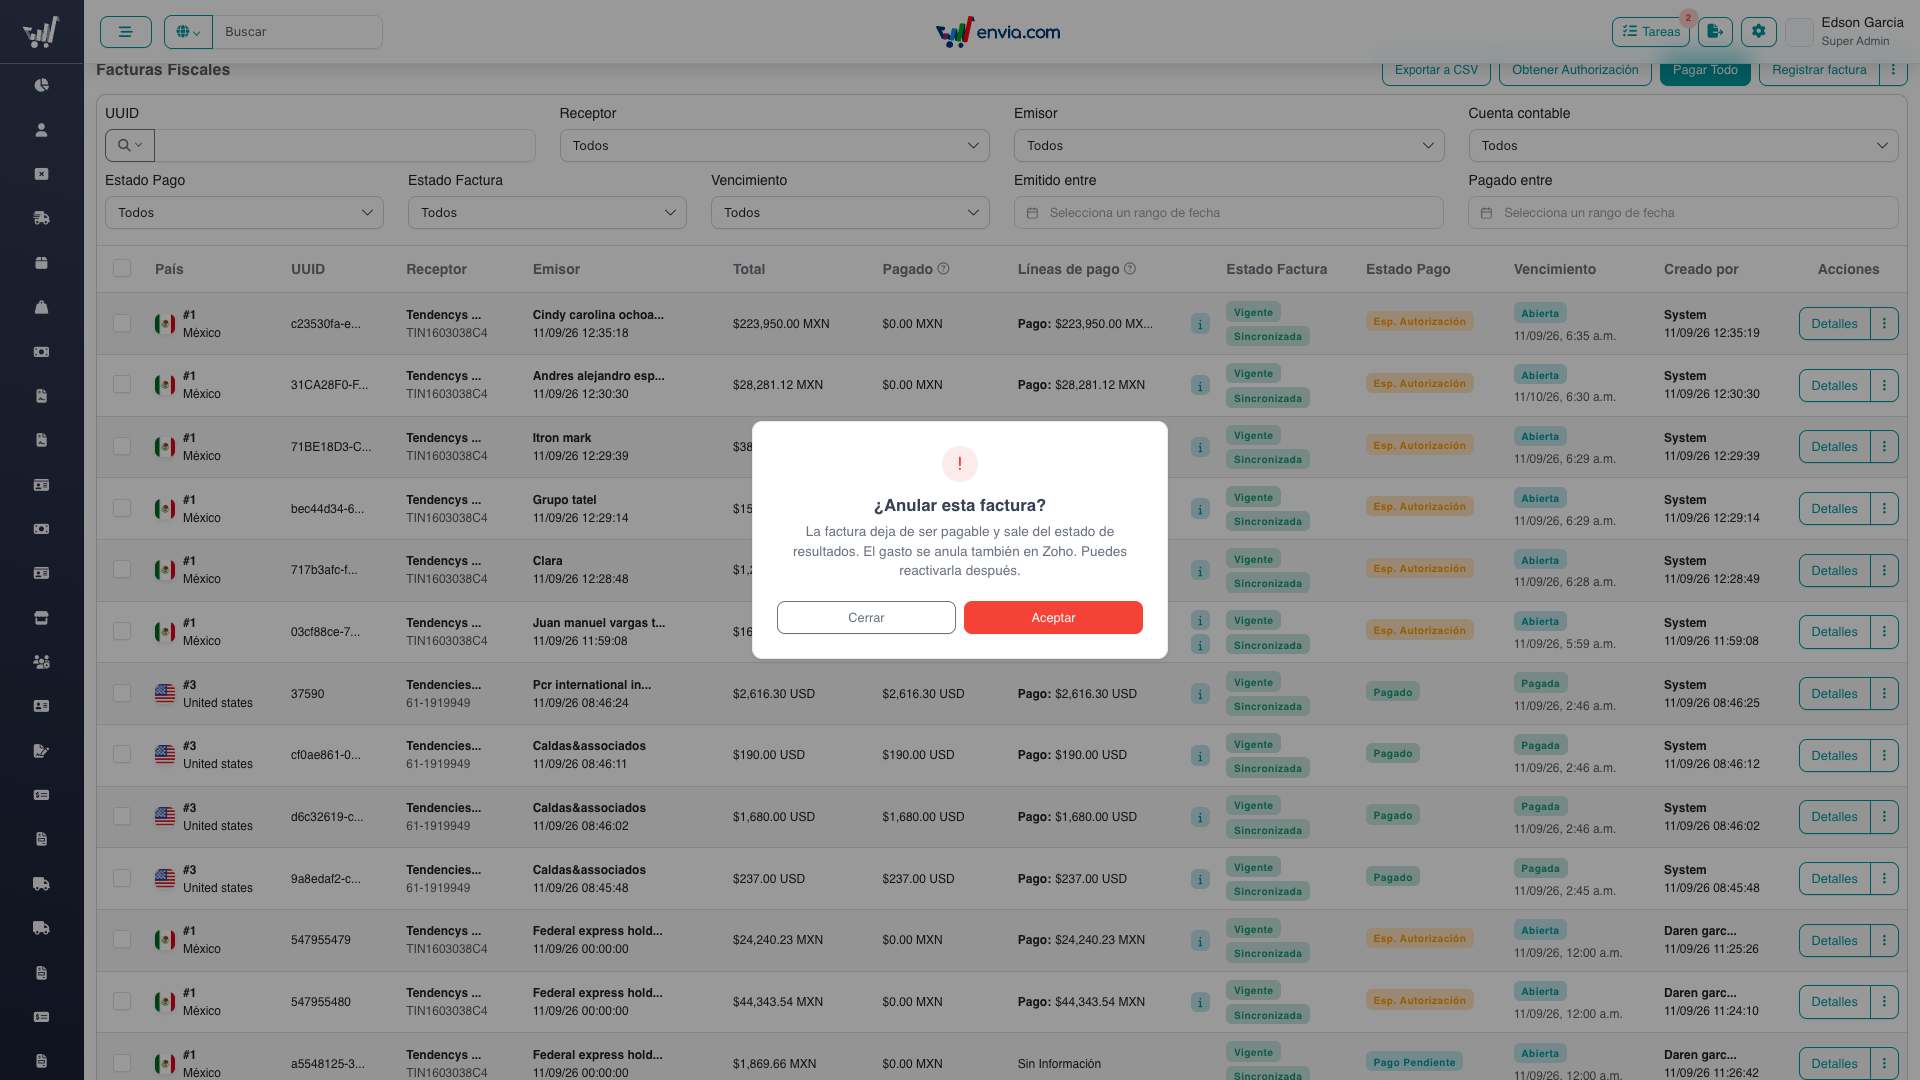Image resolution: width=1920 pixels, height=1080 pixels.
Task: Check the row for UUID 31CA28F0
Action: [x=122, y=385]
